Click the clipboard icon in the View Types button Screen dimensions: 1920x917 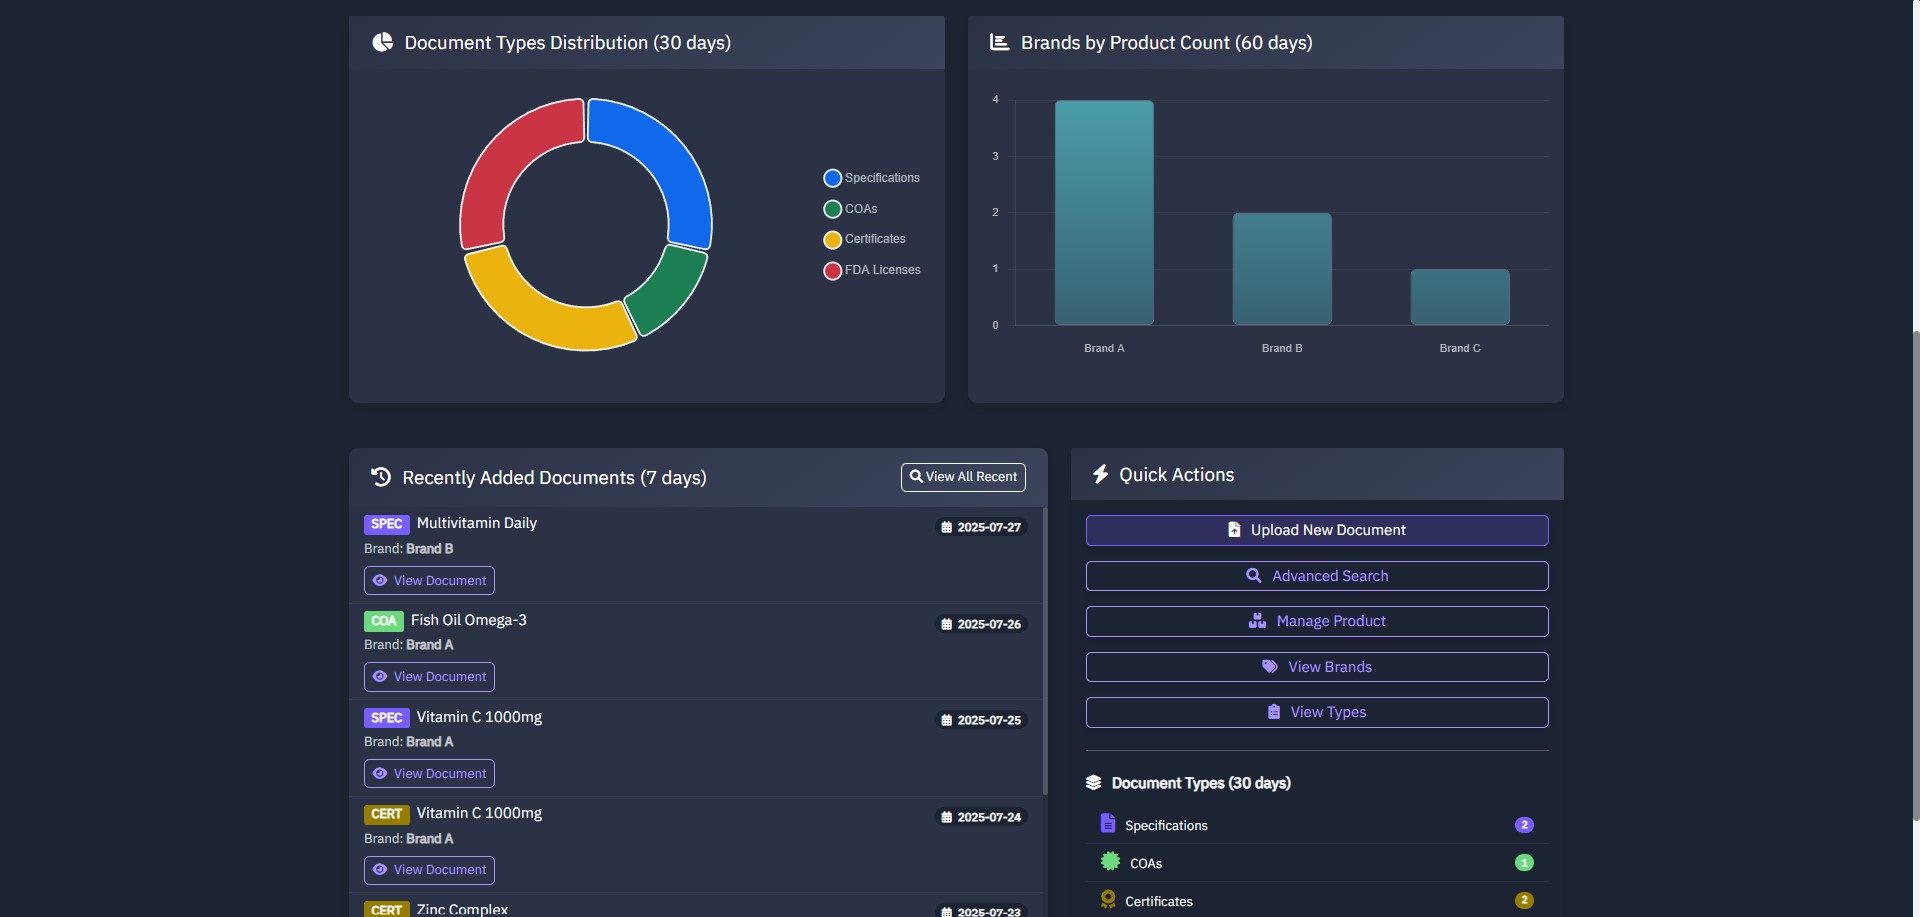(x=1274, y=712)
